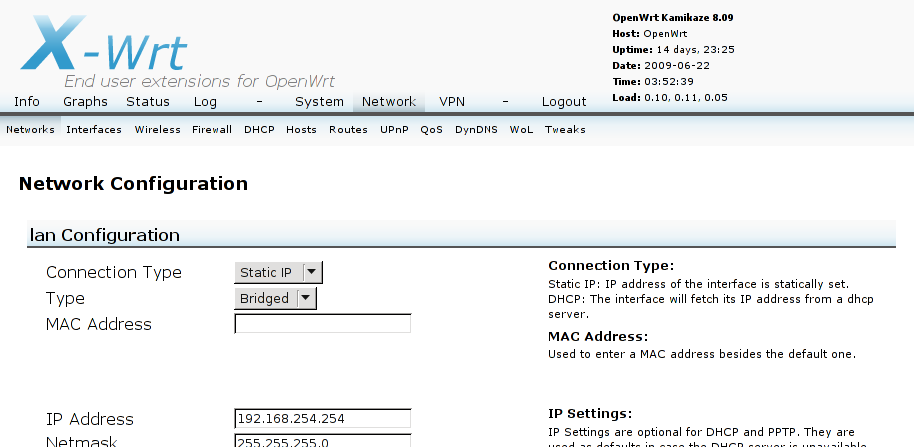The height and width of the screenshot is (447, 914).
Task: Open the Connection Type dropdown
Action: (279, 273)
